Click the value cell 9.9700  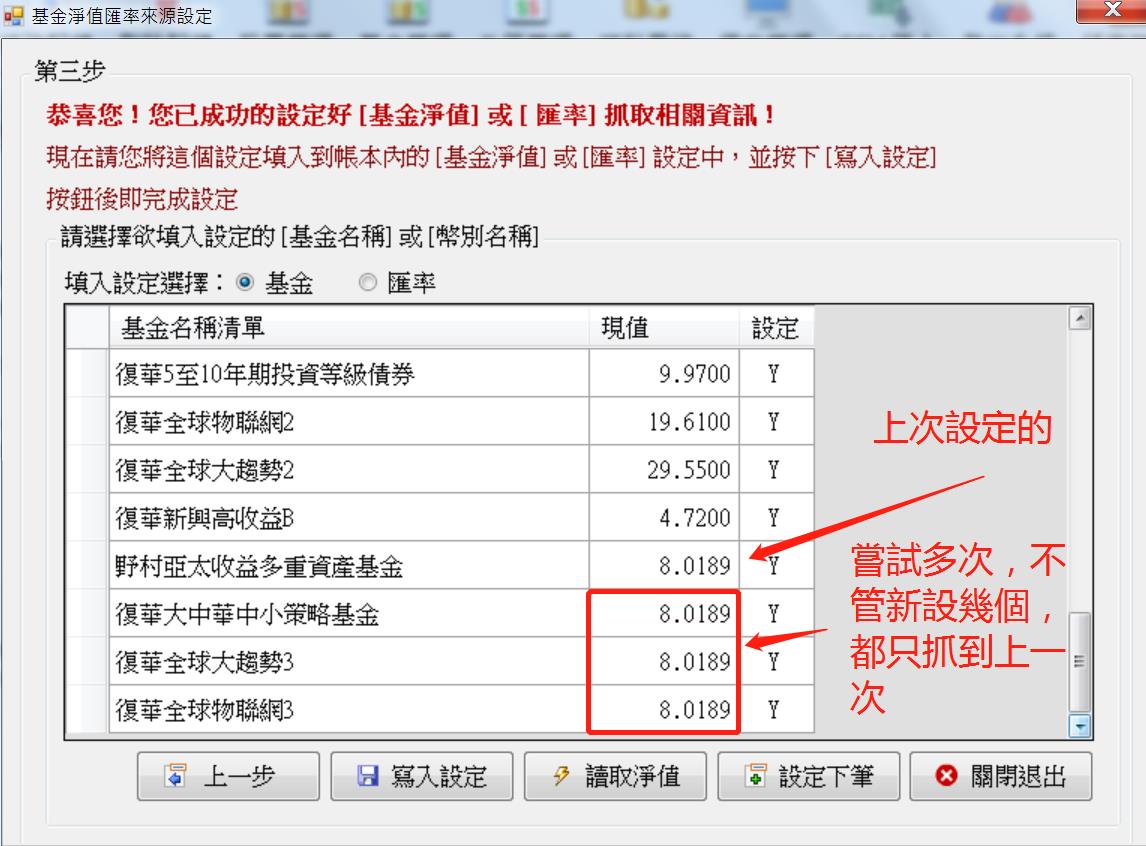pyautogui.click(x=664, y=373)
